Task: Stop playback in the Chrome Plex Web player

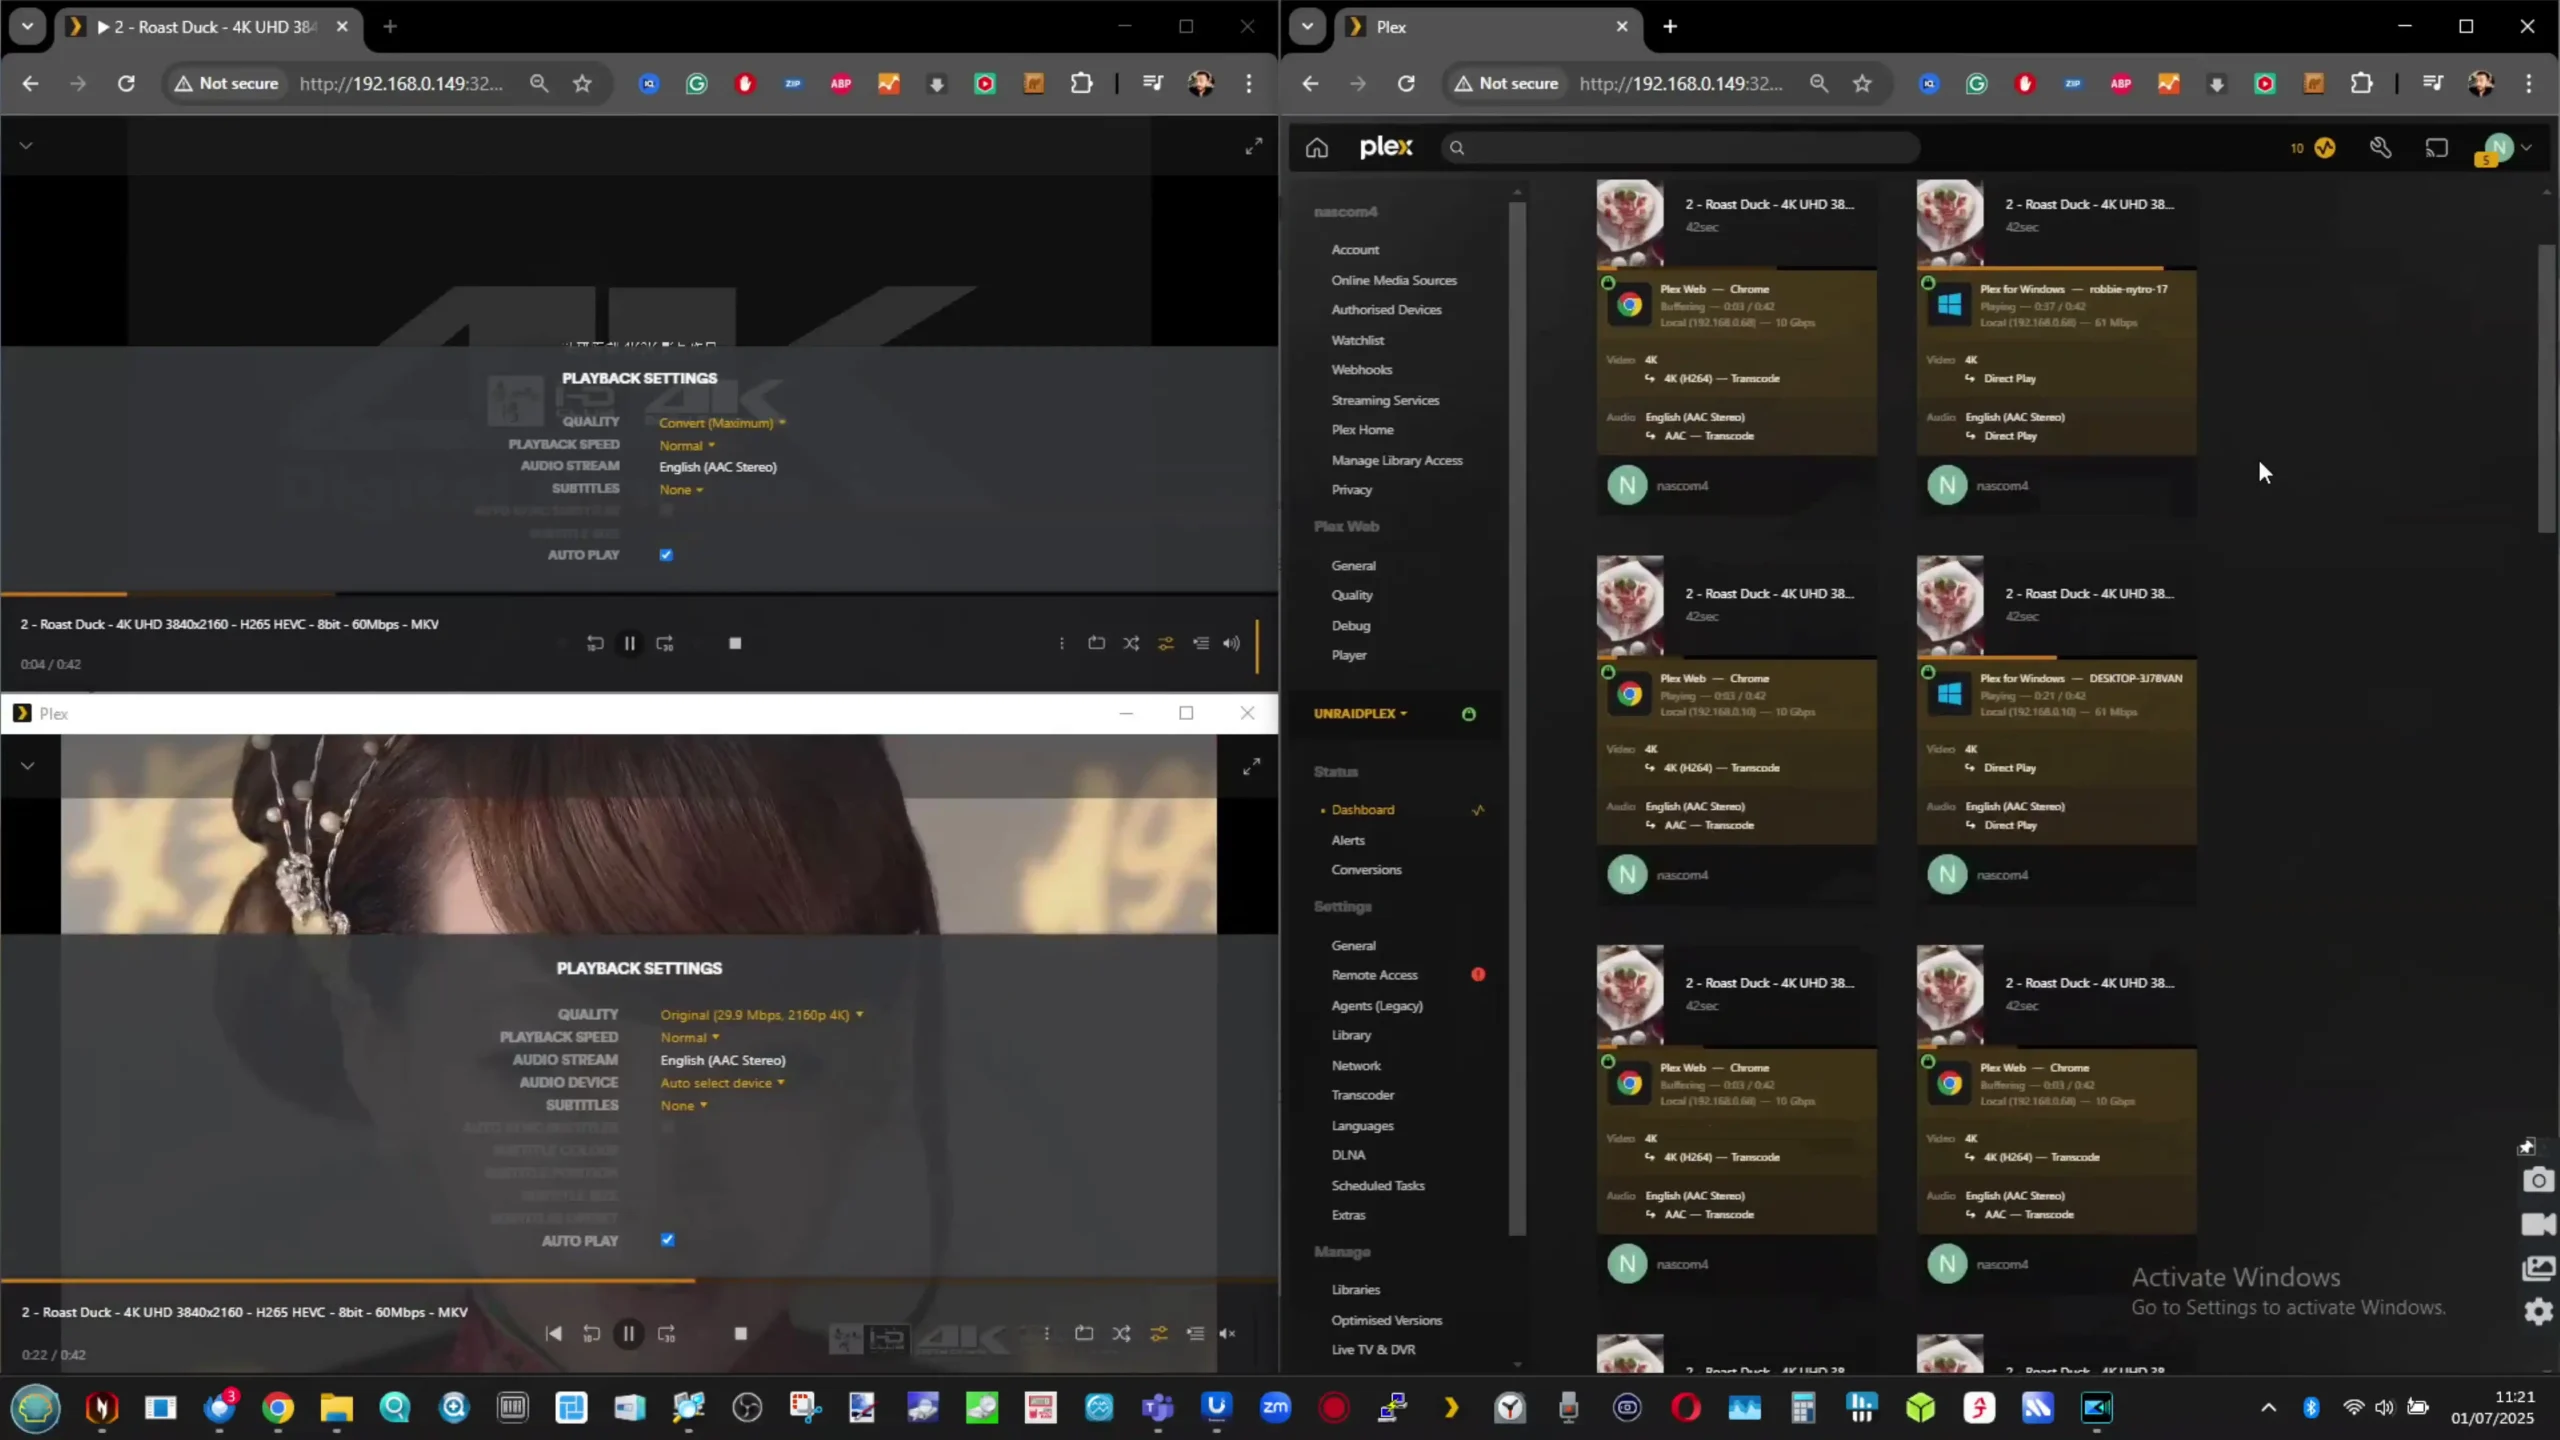Action: 735,643
